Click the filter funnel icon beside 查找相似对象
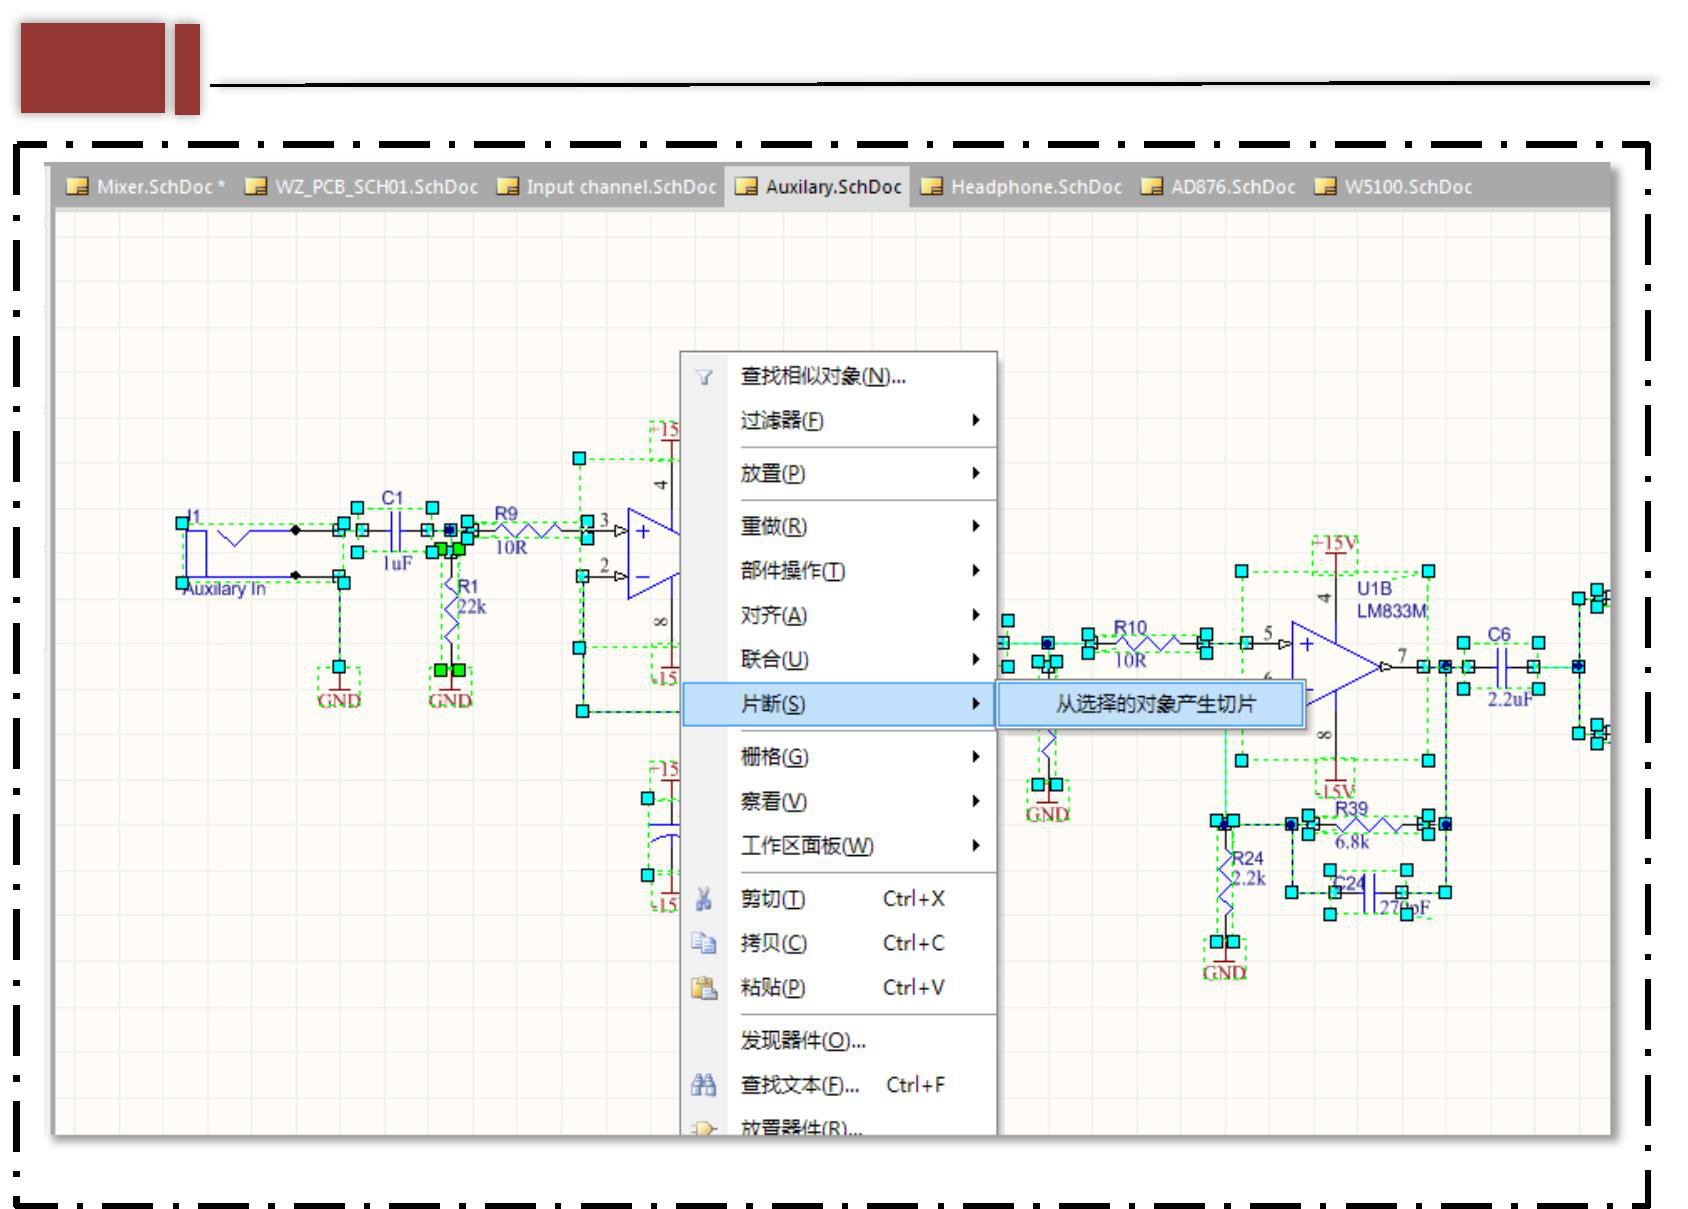The image size is (1688, 1209). tap(704, 377)
